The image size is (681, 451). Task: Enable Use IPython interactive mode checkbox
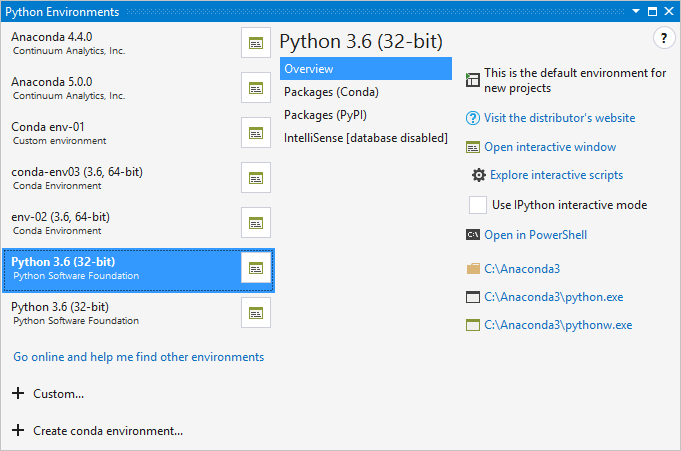[478, 205]
